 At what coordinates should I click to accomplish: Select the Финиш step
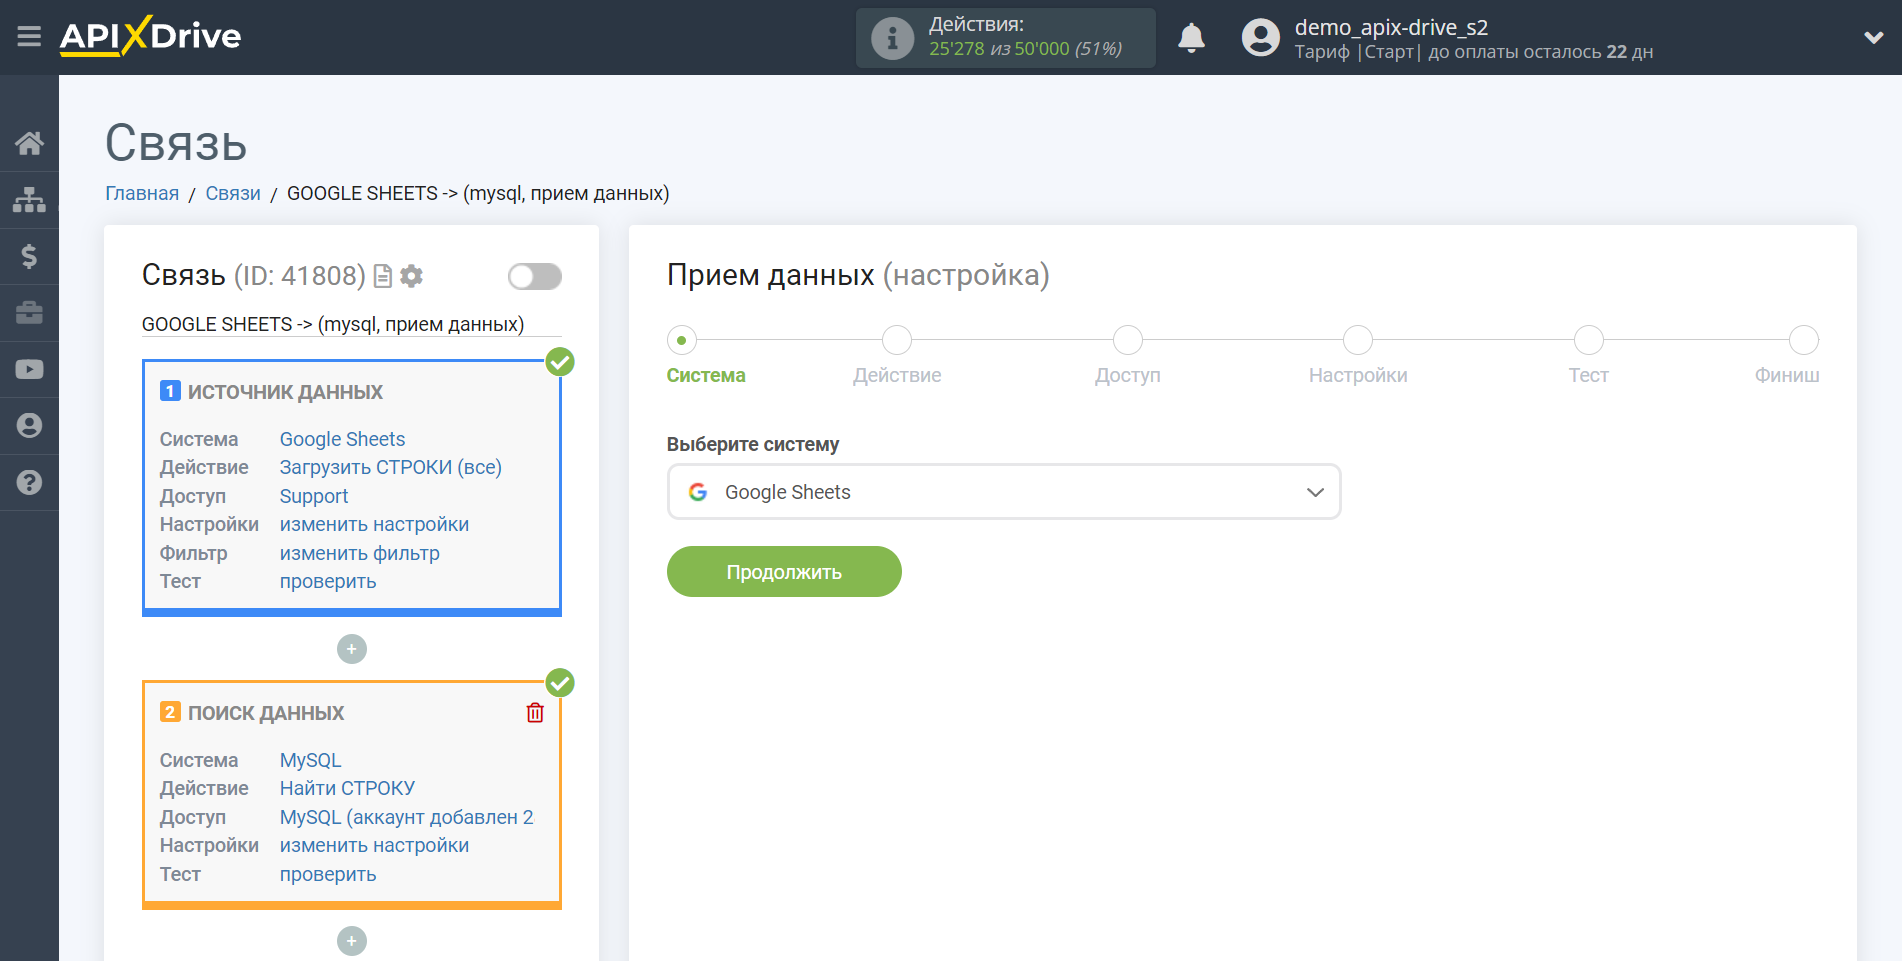click(1804, 340)
